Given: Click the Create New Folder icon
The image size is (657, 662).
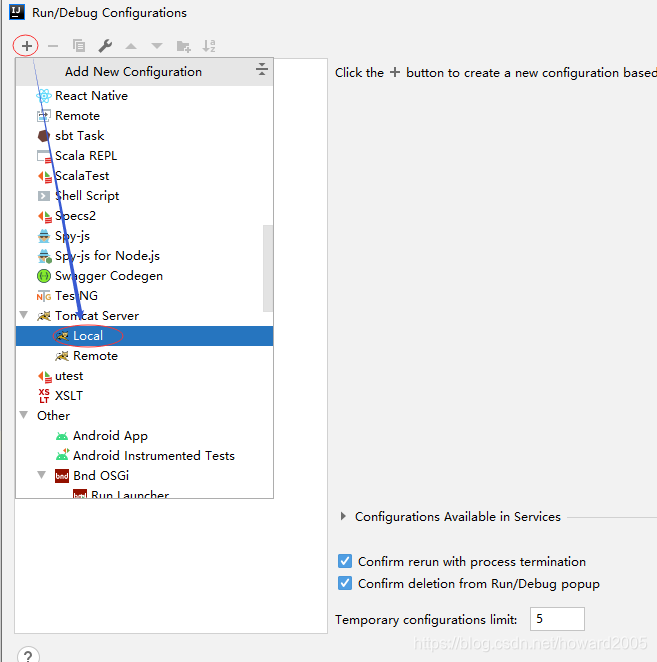Looking at the screenshot, I should pyautogui.click(x=183, y=46).
